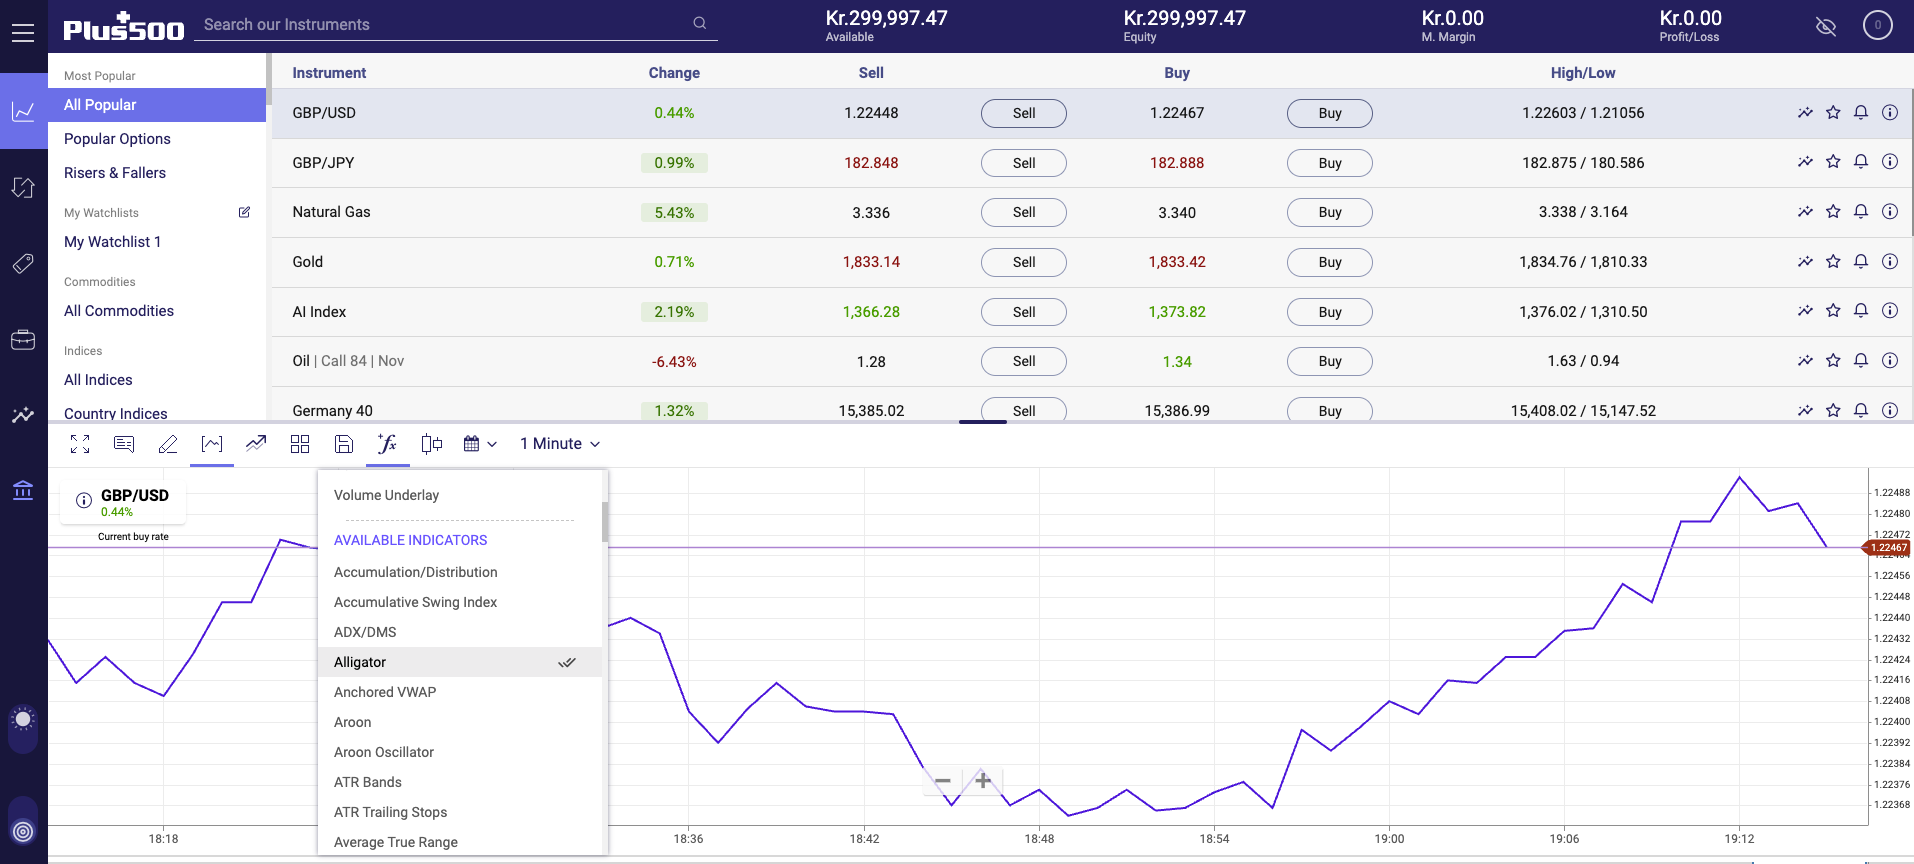Open the notifications circle icon
The image size is (1914, 864).
click(x=1878, y=26)
